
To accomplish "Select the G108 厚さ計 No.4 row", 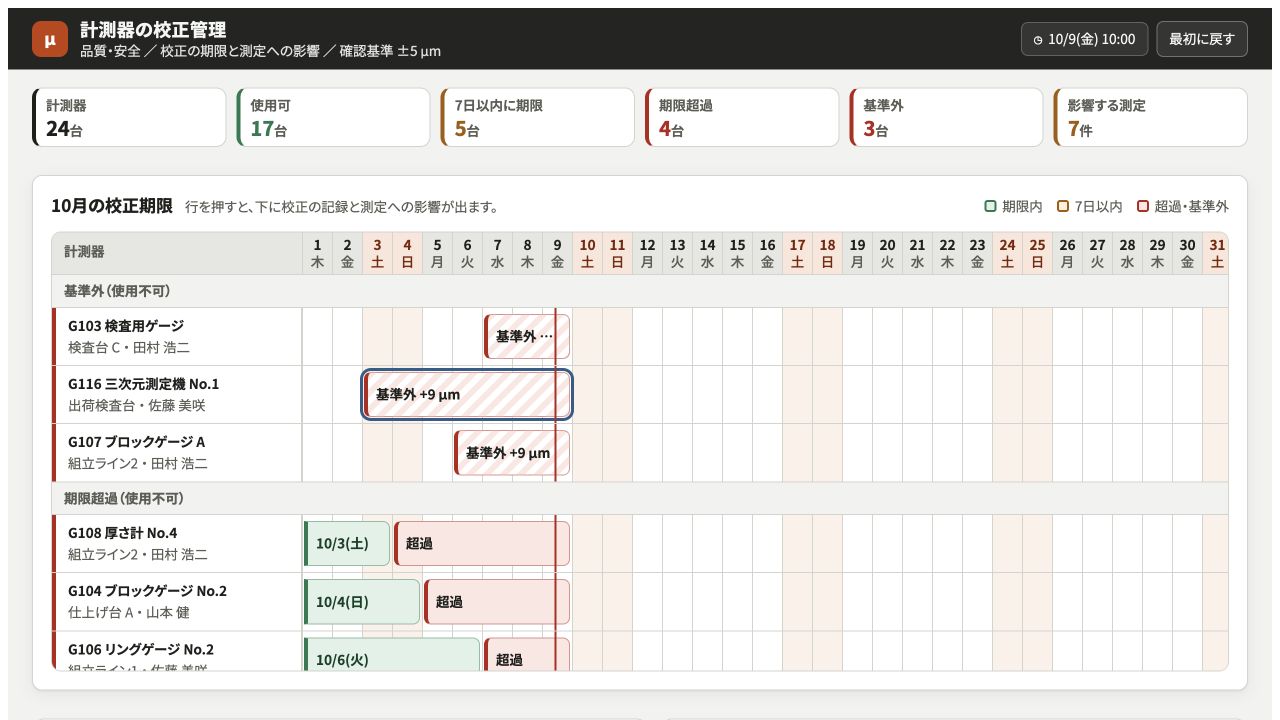I will 640,544.
